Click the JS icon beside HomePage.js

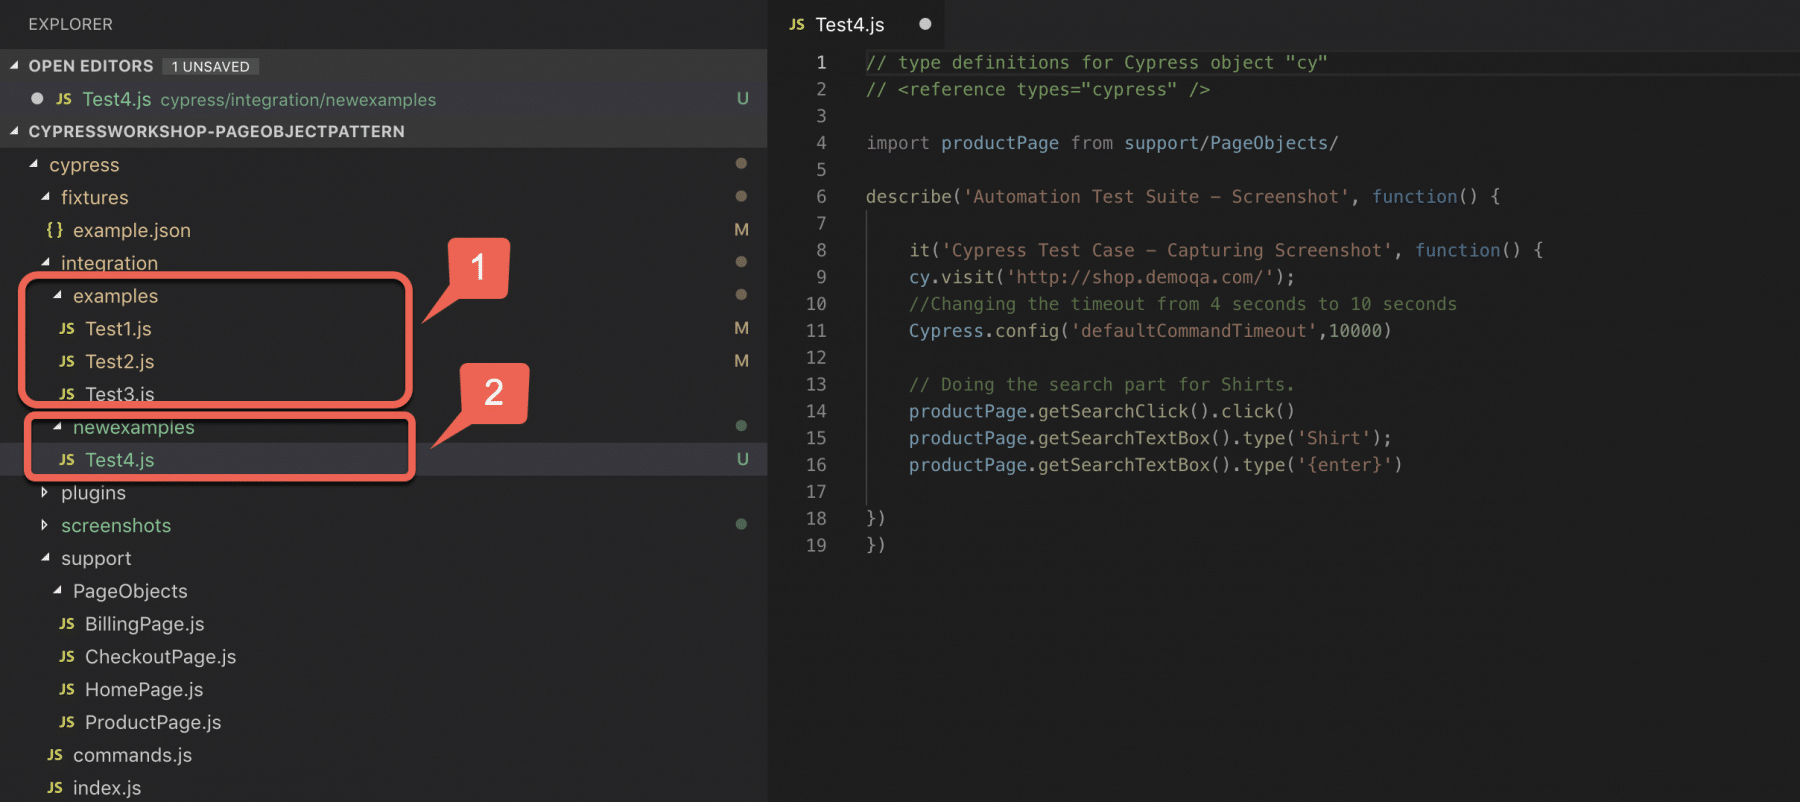tap(67, 690)
